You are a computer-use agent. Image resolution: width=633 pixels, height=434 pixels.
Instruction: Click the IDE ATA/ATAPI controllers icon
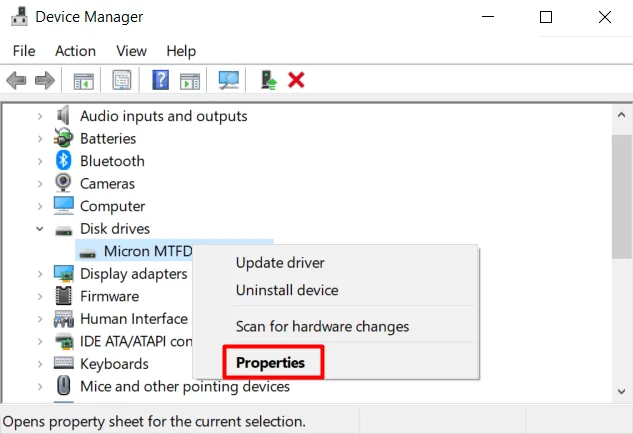click(63, 341)
